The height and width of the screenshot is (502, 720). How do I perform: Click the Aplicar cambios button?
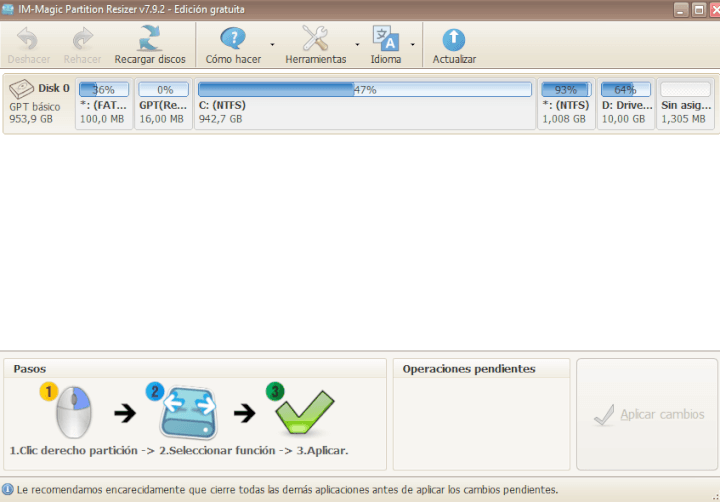coord(647,414)
